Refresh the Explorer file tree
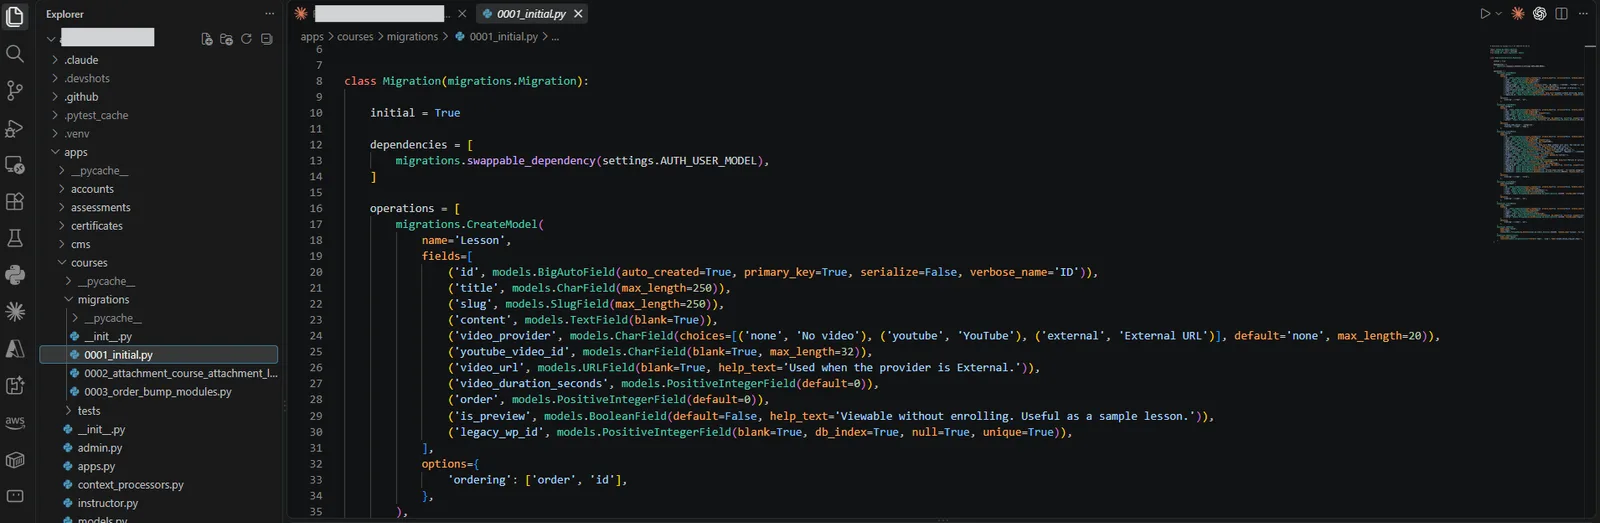Viewport: 1600px width, 523px height. click(x=246, y=39)
